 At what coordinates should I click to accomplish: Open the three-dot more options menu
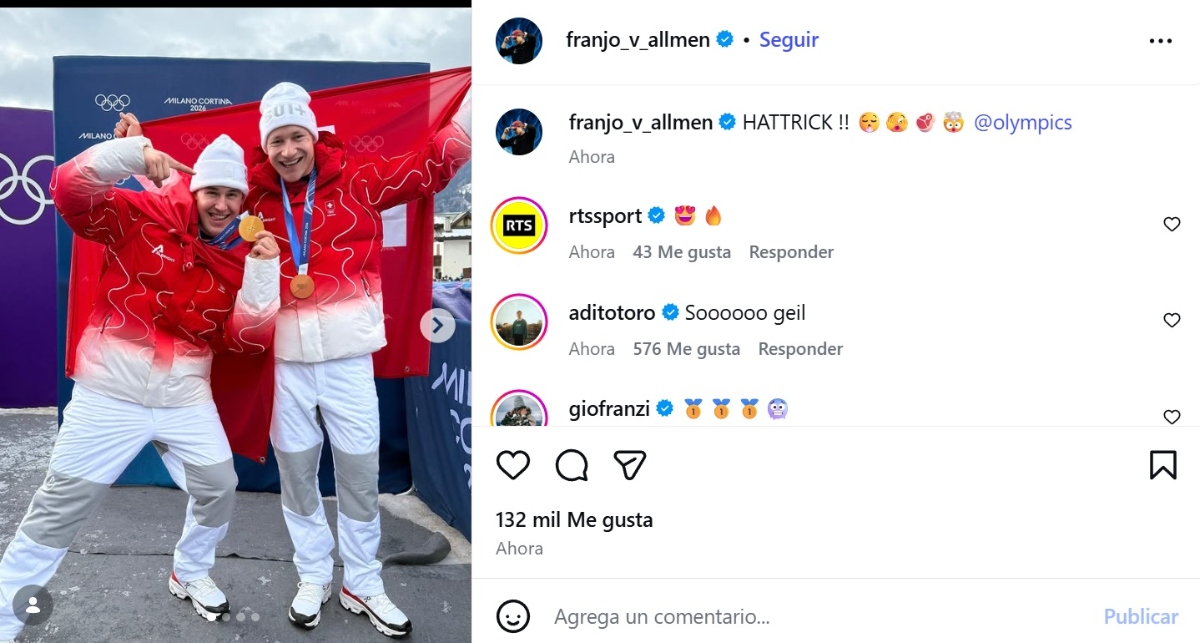click(1160, 41)
